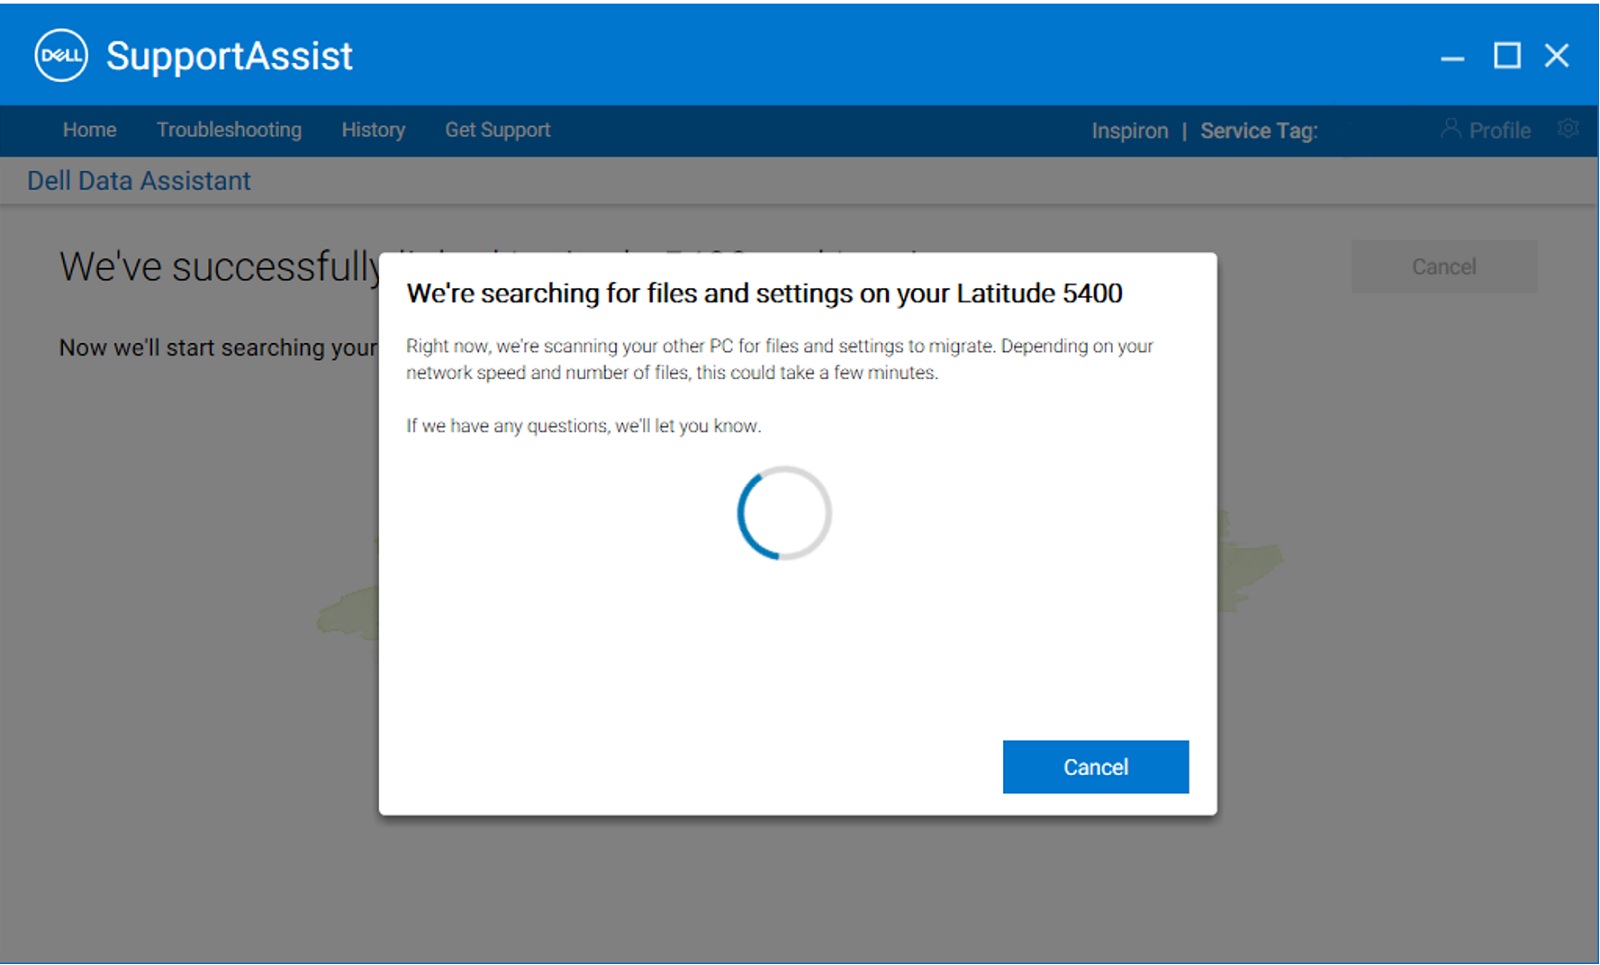
Task: Click the dialog's Latitude 5400 heading
Action: point(764,293)
